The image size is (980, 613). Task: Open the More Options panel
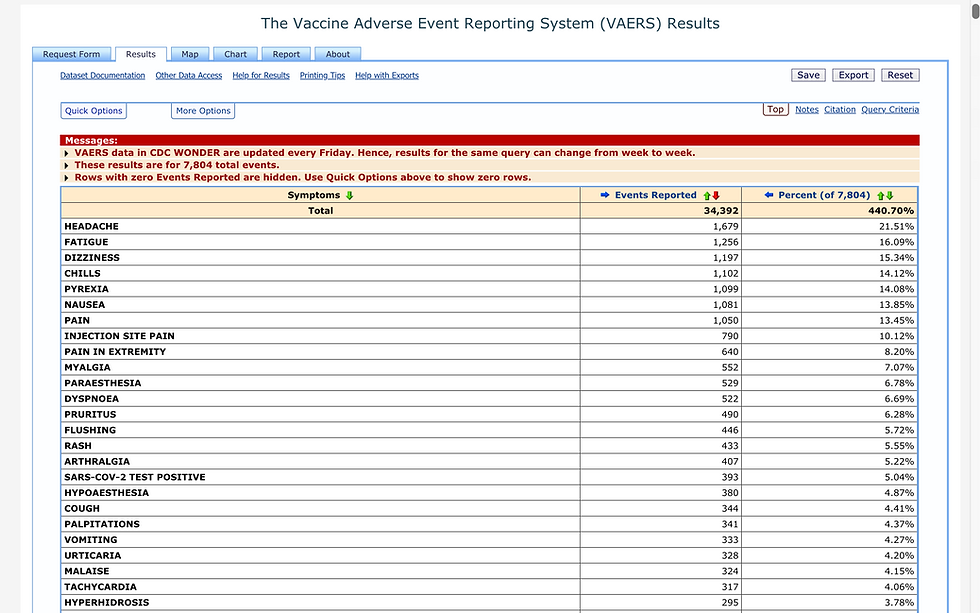point(203,111)
